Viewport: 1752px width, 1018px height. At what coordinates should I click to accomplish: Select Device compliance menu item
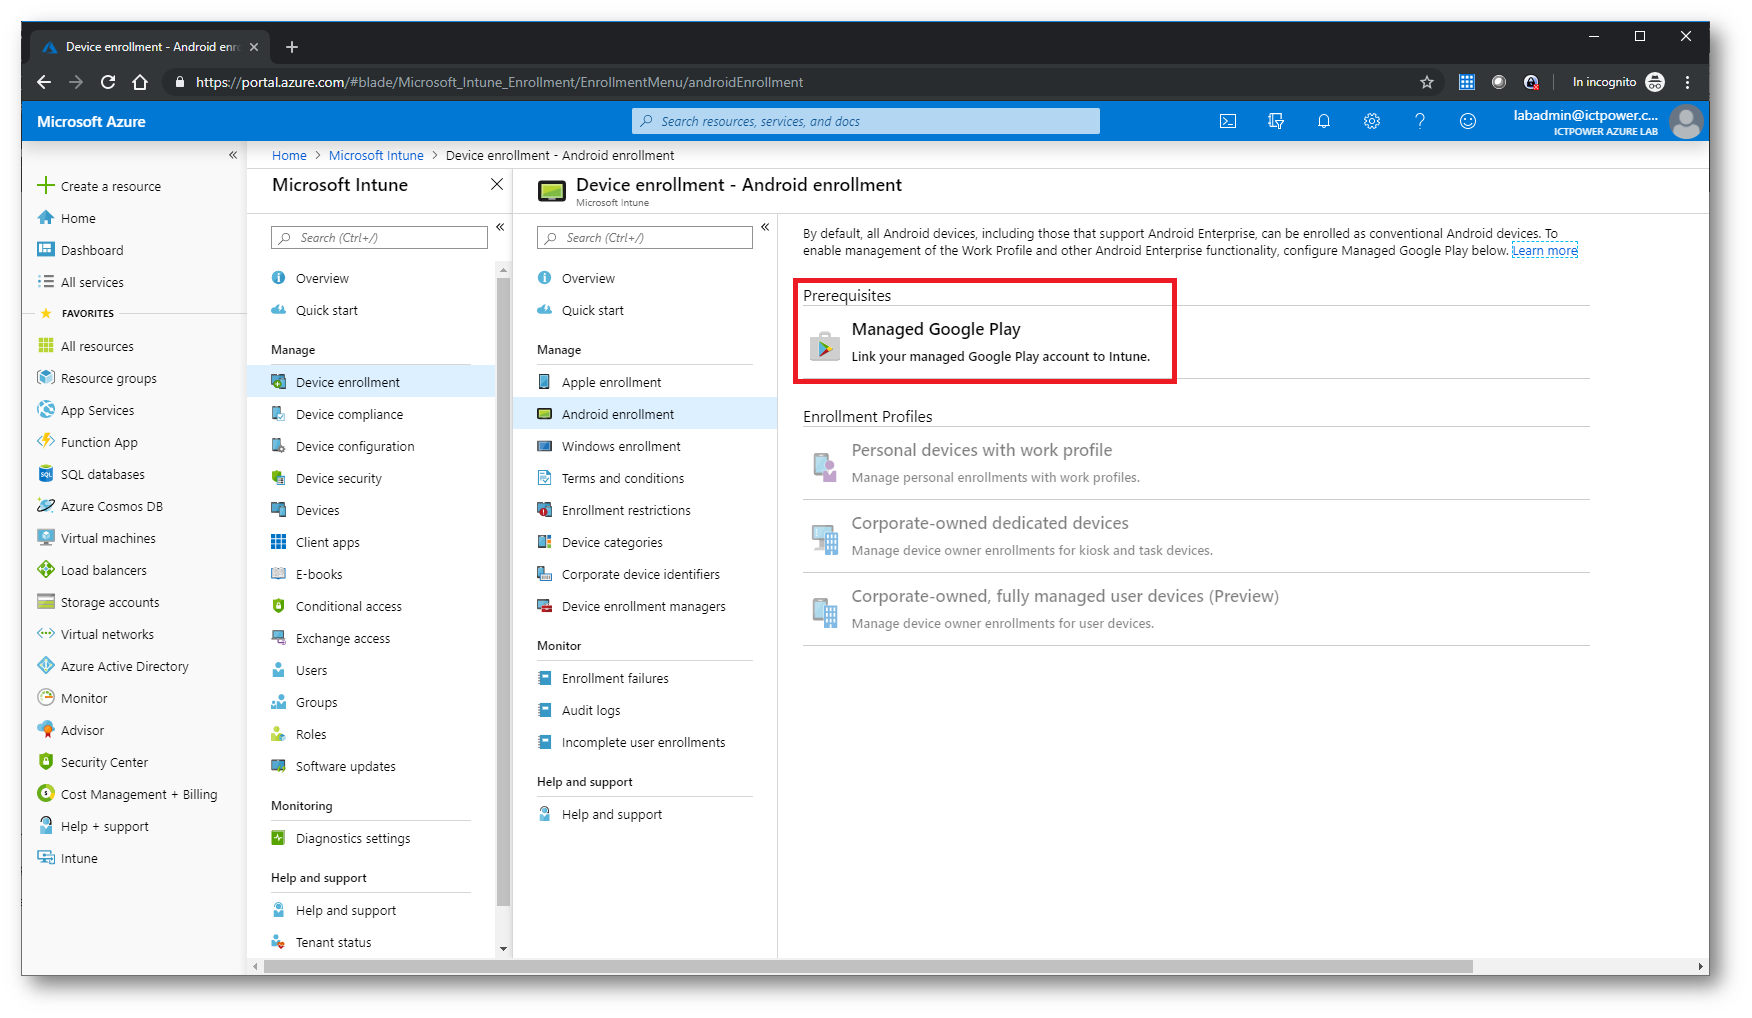[371, 414]
